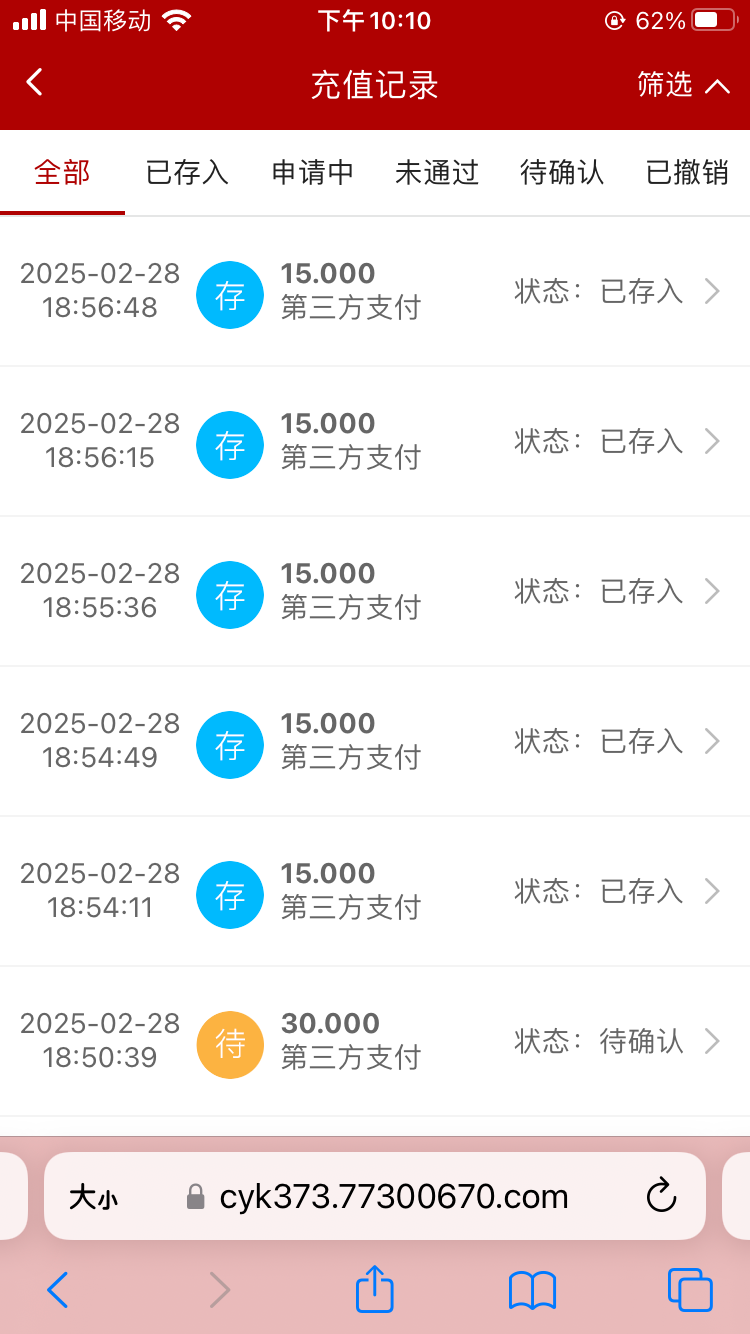Open Safari 大小 text size menu
Screen dimensions: 750x1334
(x=93, y=1197)
